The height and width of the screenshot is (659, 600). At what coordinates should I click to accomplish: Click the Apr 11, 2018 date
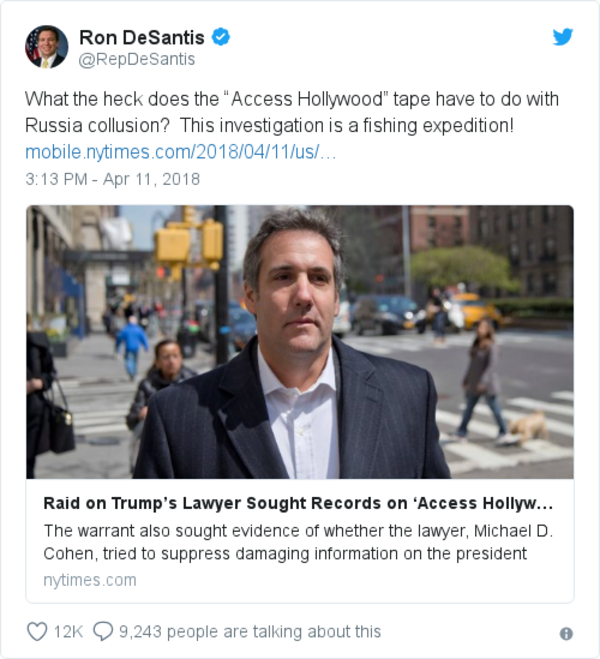click(x=151, y=179)
